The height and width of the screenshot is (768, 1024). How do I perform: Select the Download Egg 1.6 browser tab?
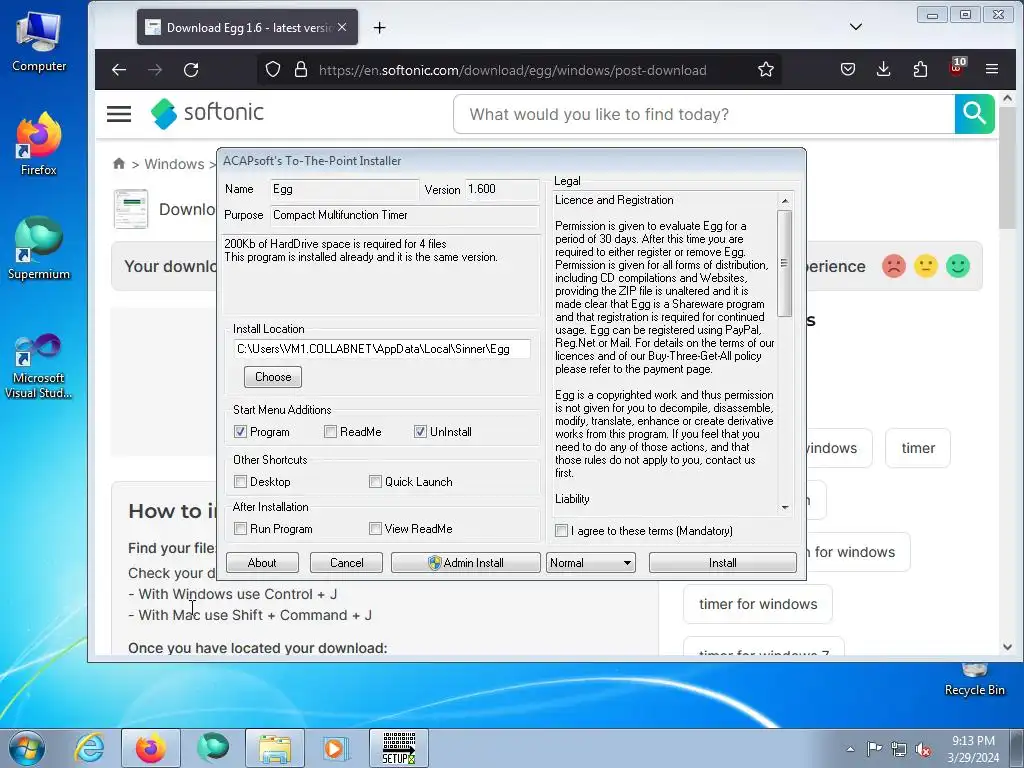click(x=247, y=27)
